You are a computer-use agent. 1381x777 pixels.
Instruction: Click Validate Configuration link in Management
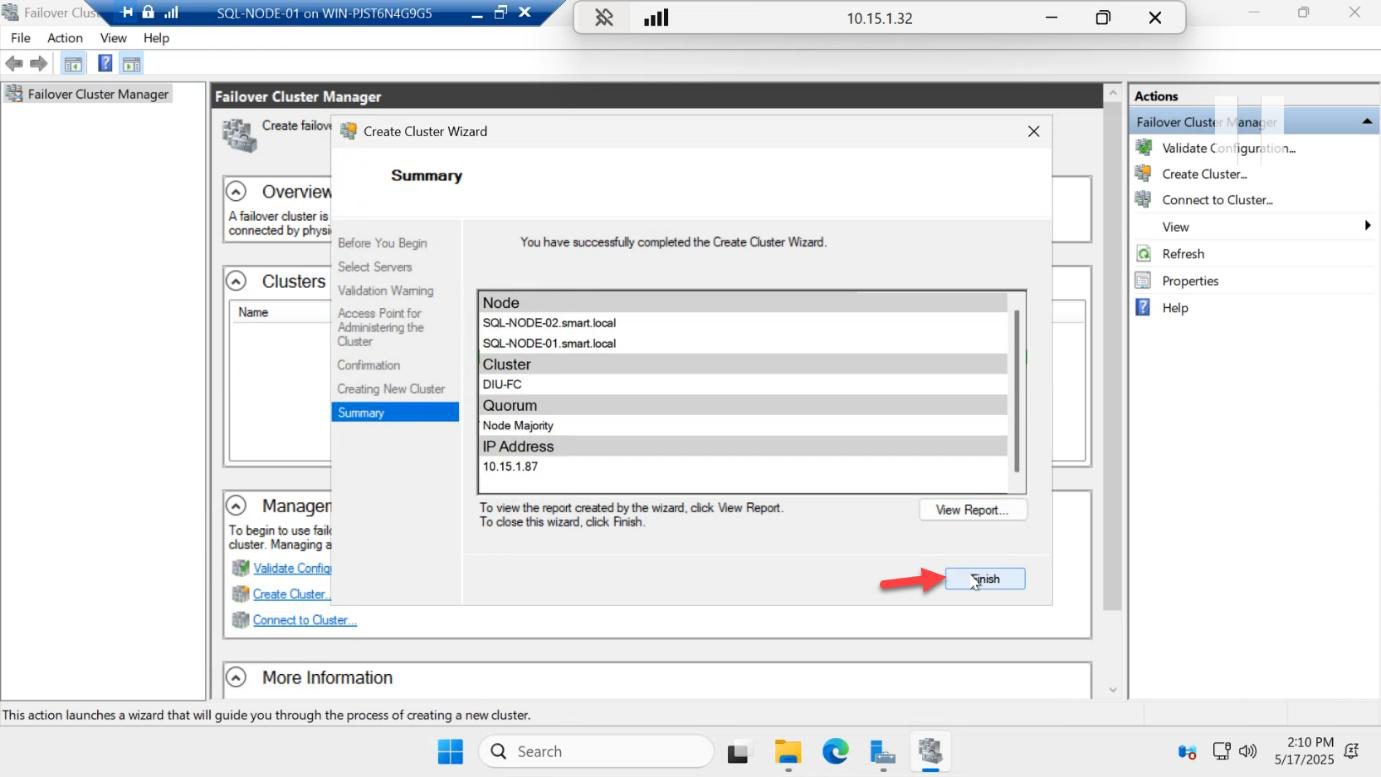pyautogui.click(x=292, y=568)
